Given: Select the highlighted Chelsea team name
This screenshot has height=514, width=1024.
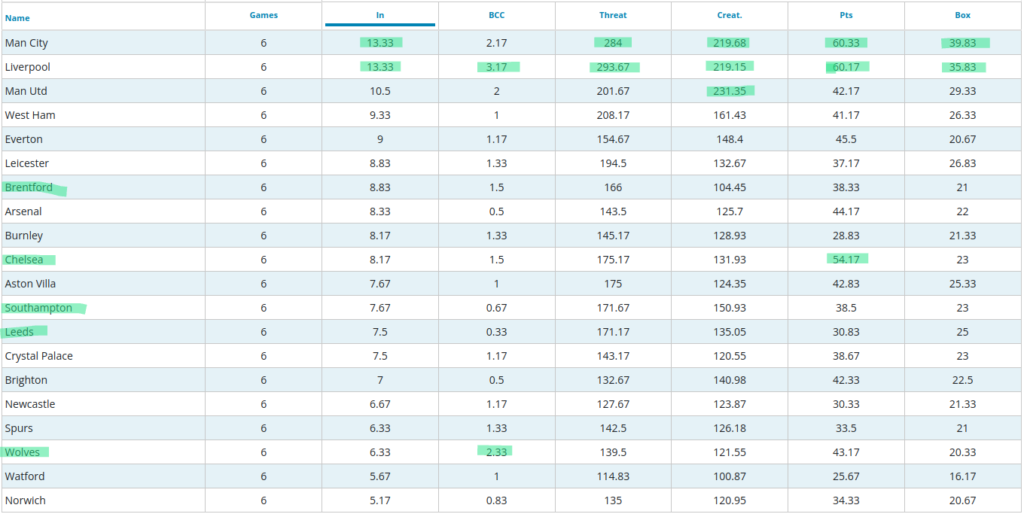Looking at the screenshot, I should [24, 260].
